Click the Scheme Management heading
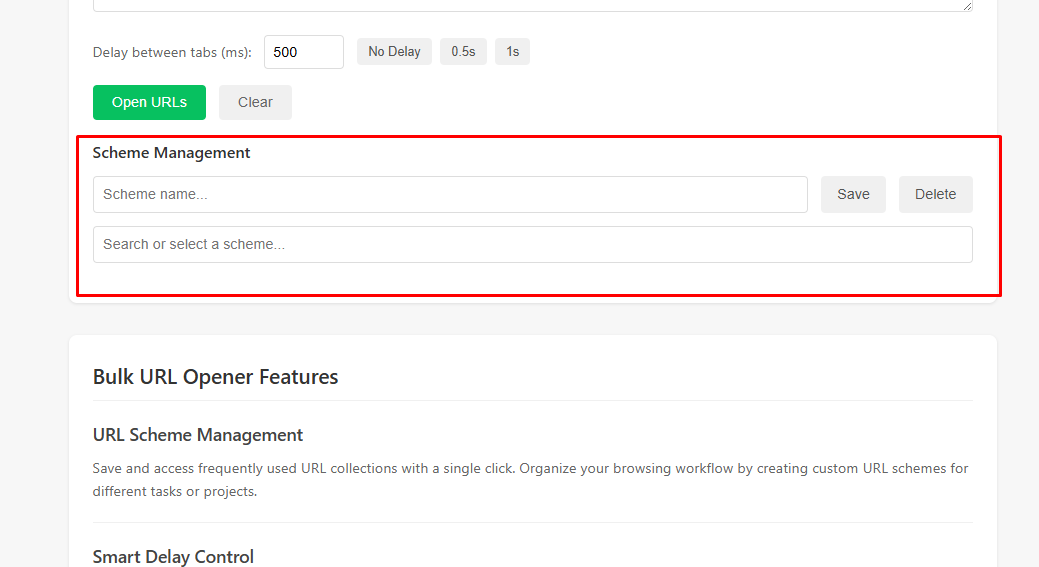This screenshot has height=567, width=1039. (x=172, y=153)
